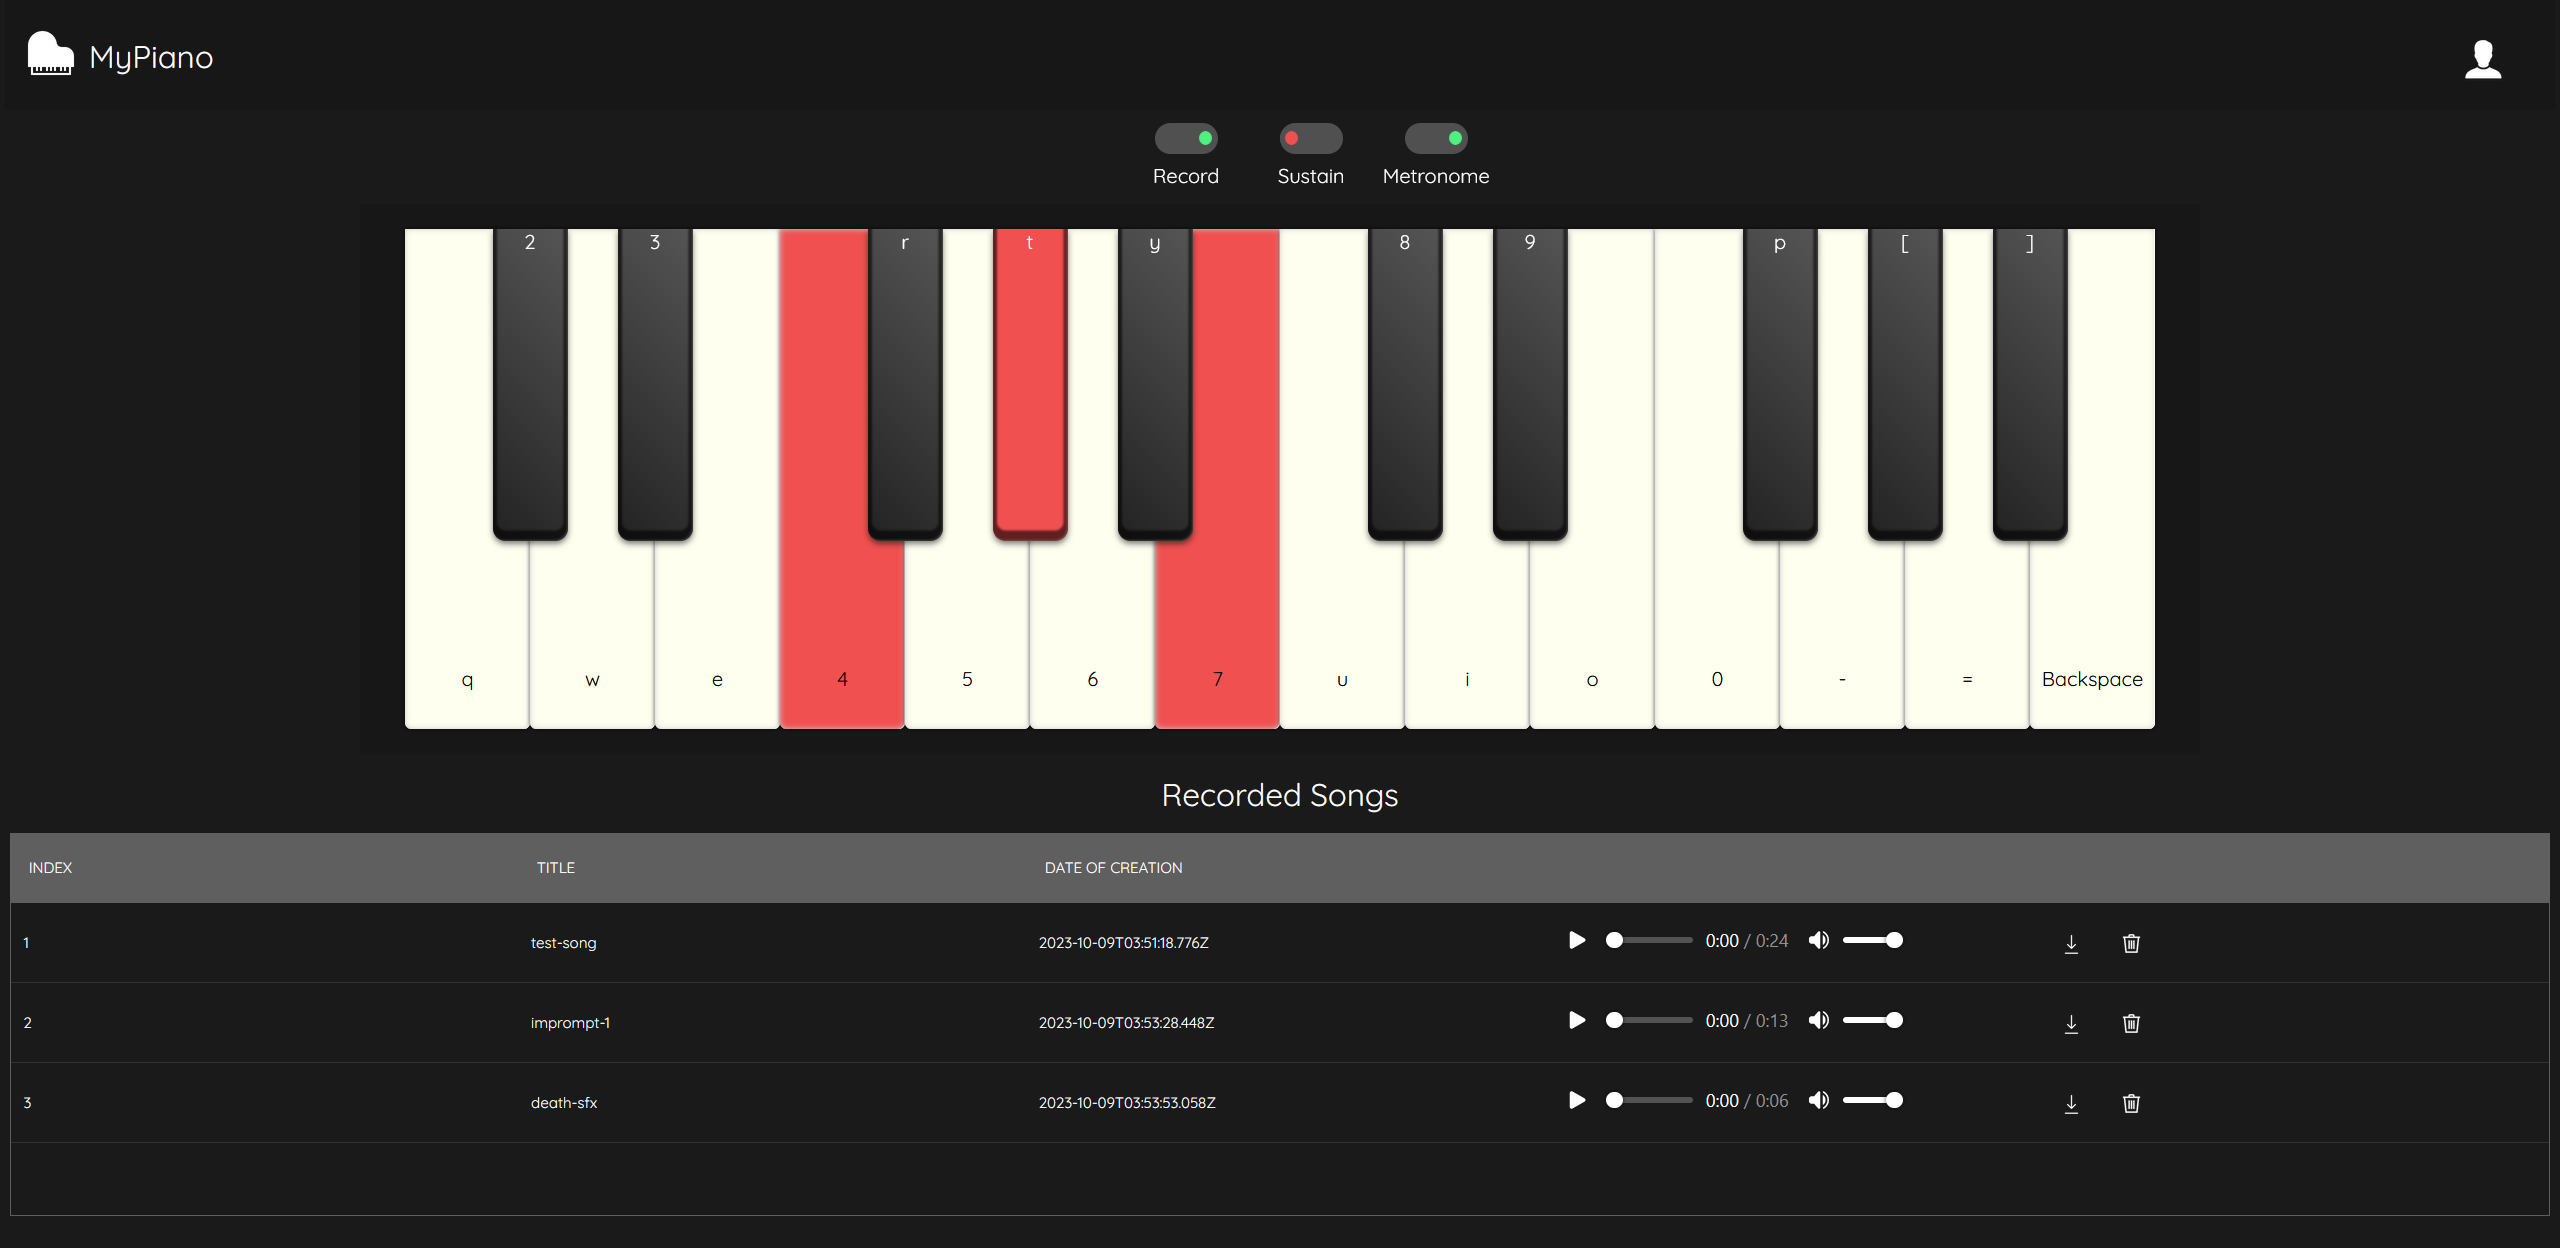
Task: Hit the red white key 4
Action: [842, 630]
